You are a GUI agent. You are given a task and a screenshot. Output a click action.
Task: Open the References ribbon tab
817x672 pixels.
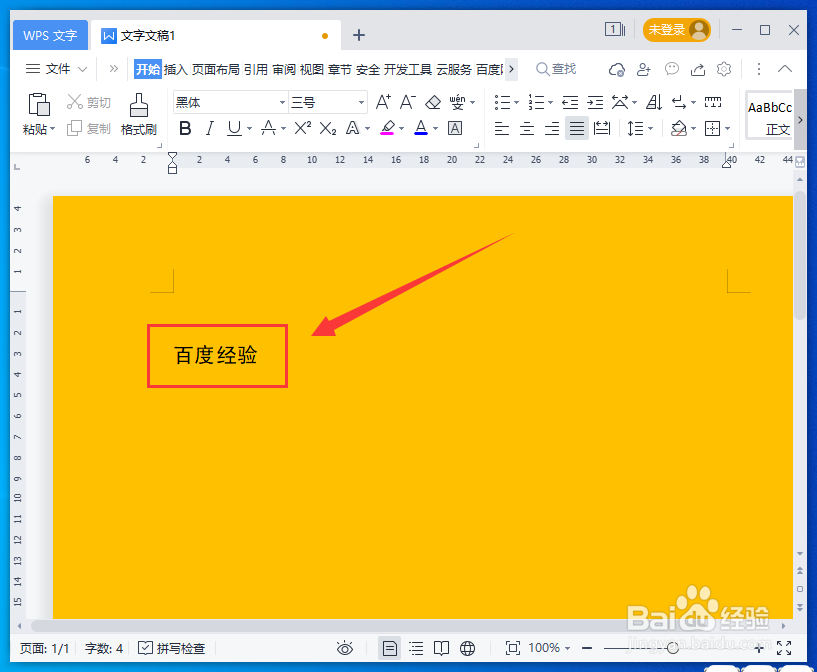pos(256,69)
